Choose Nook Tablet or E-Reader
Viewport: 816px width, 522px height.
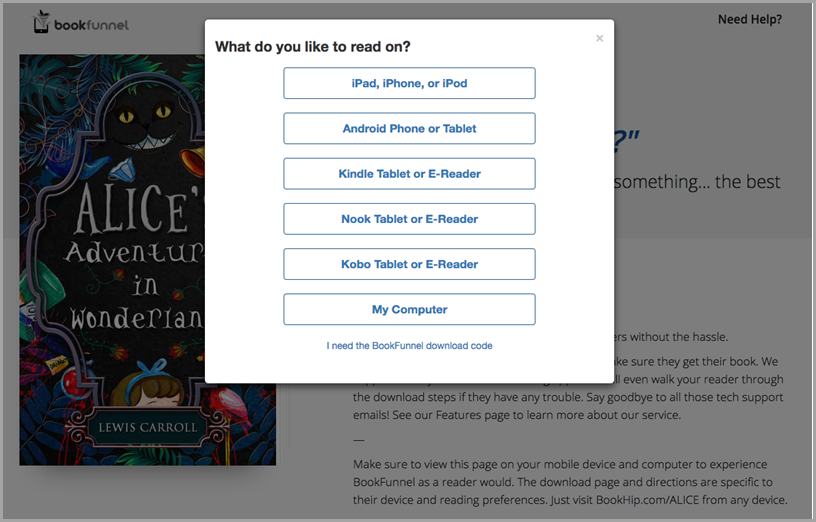point(409,219)
